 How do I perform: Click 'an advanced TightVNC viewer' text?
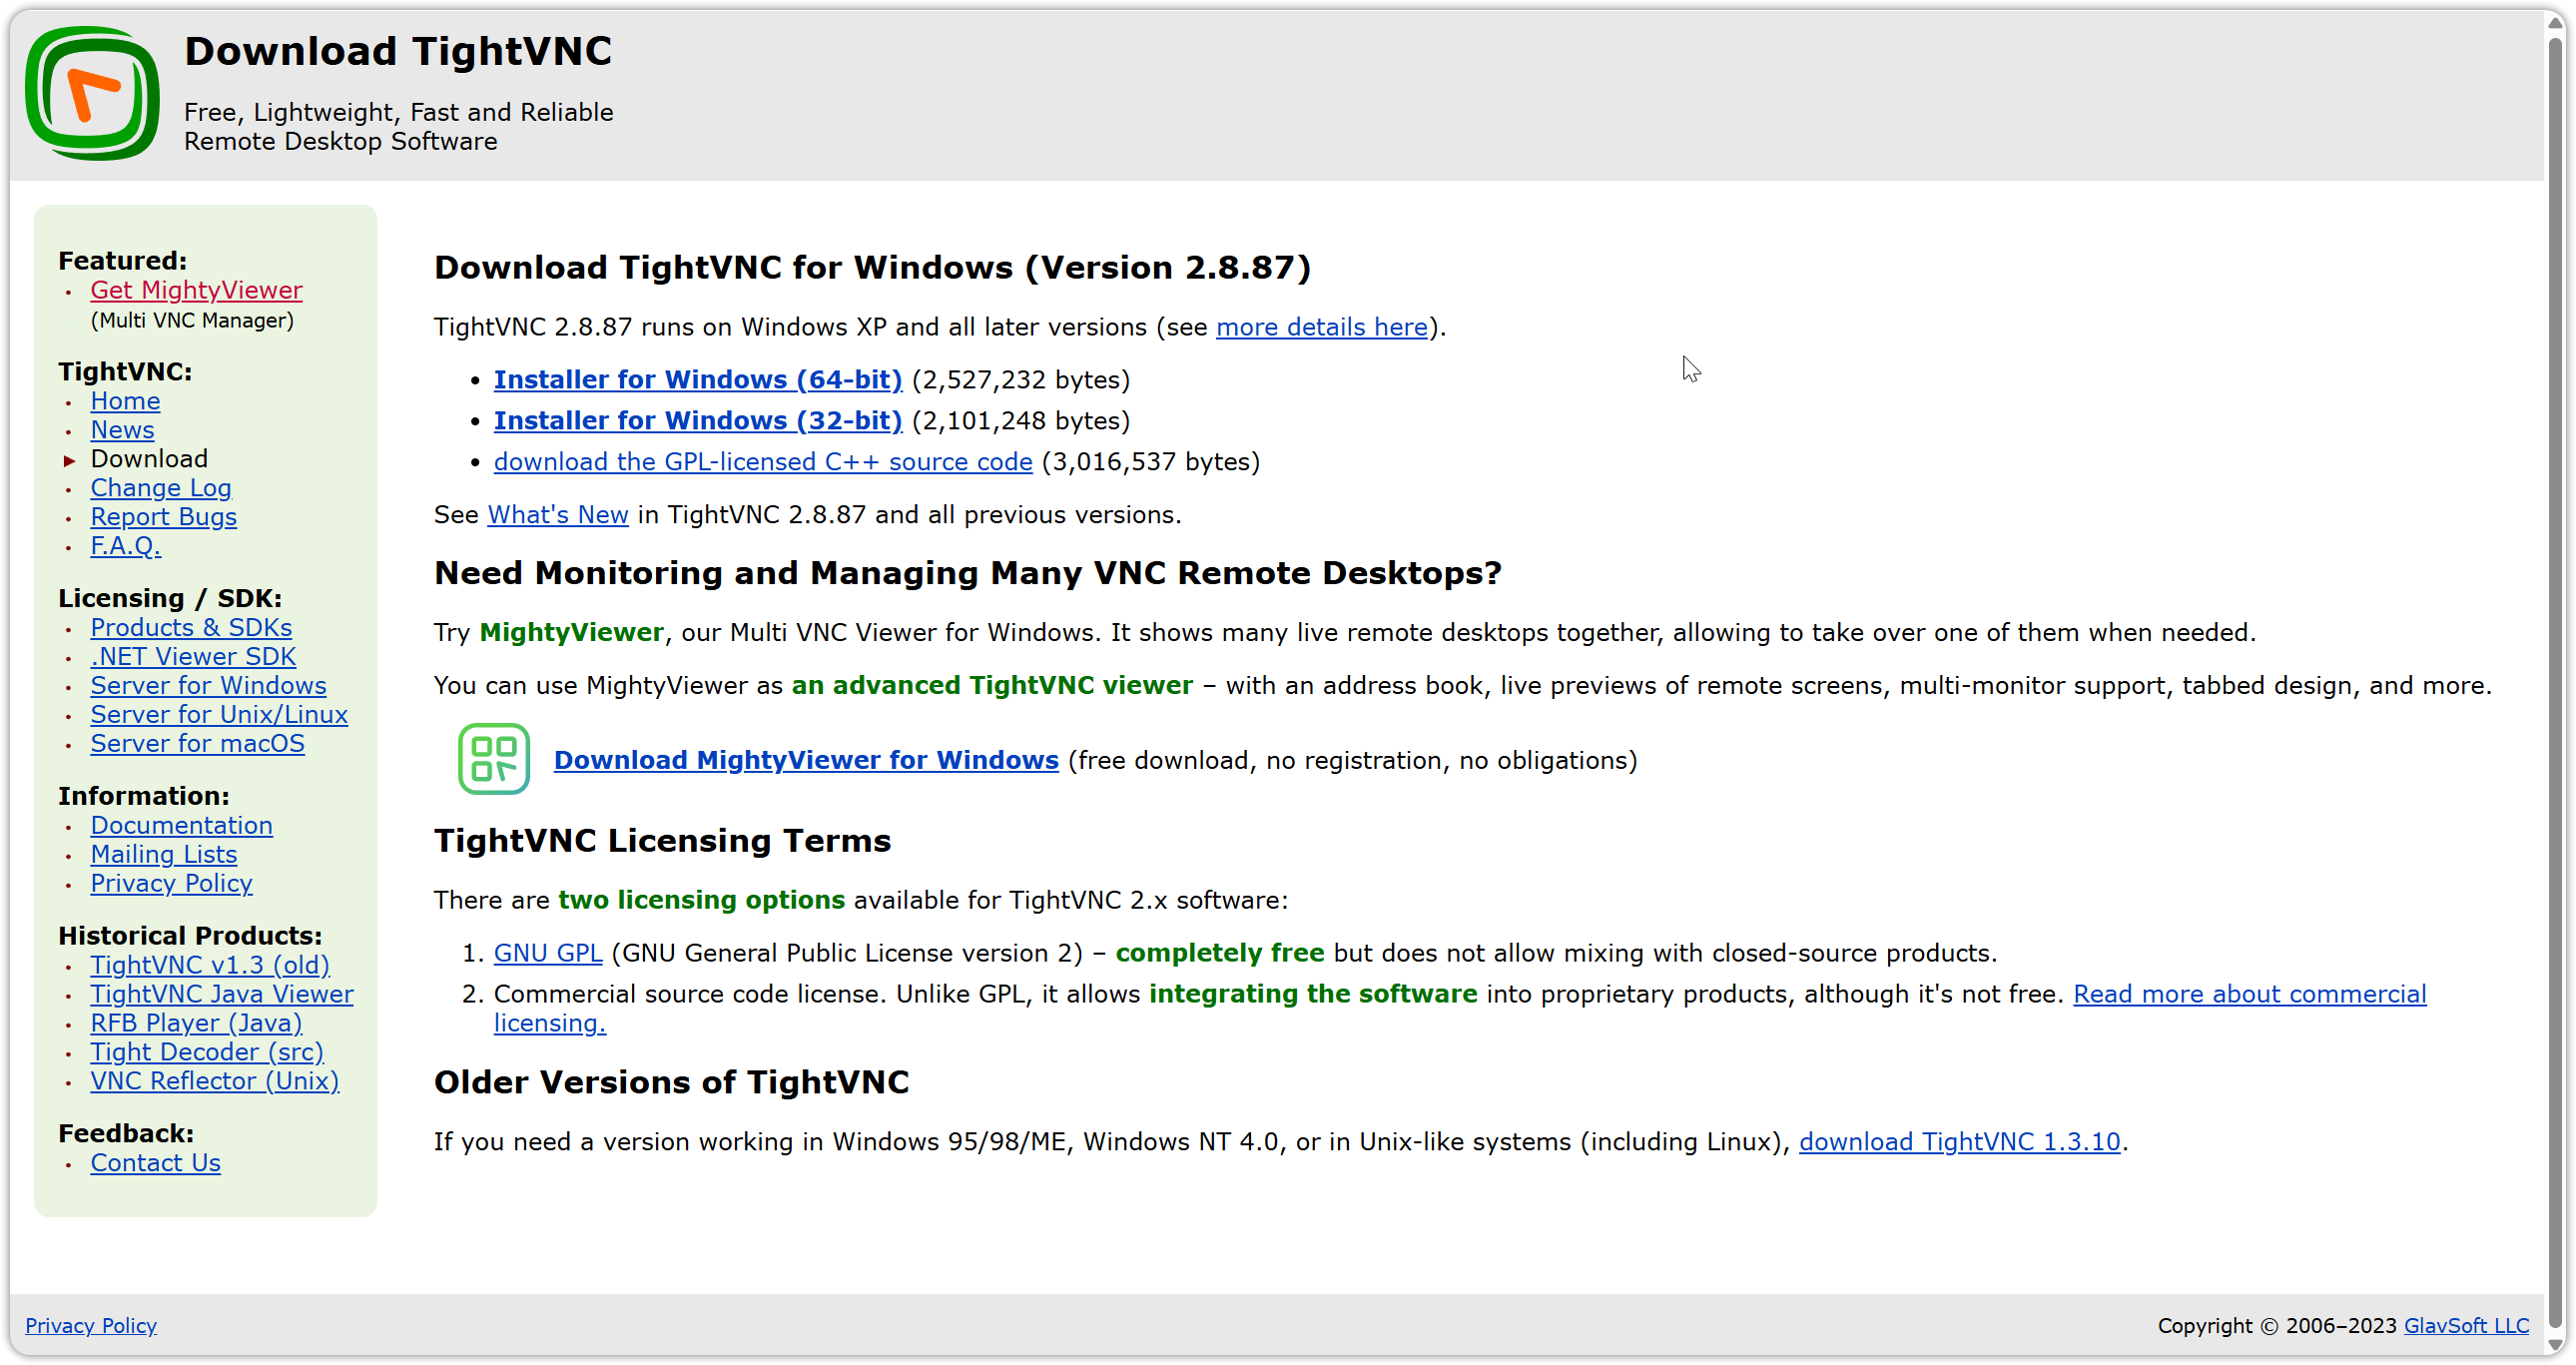pyautogui.click(x=992, y=686)
